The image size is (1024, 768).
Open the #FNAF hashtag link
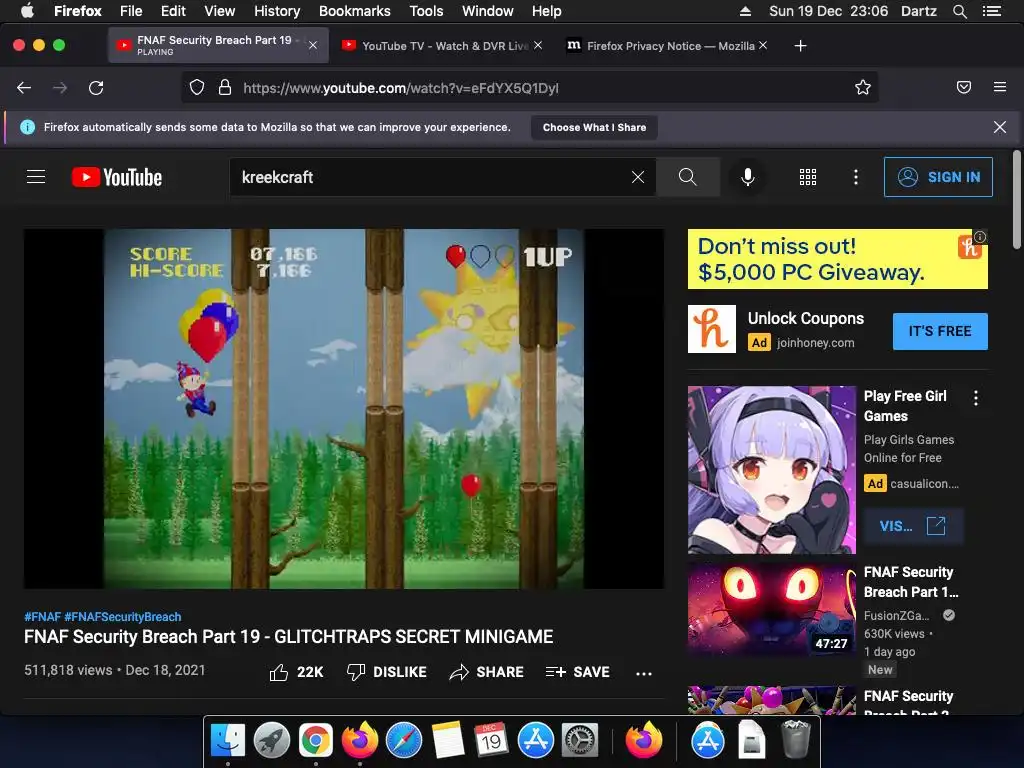click(x=42, y=616)
